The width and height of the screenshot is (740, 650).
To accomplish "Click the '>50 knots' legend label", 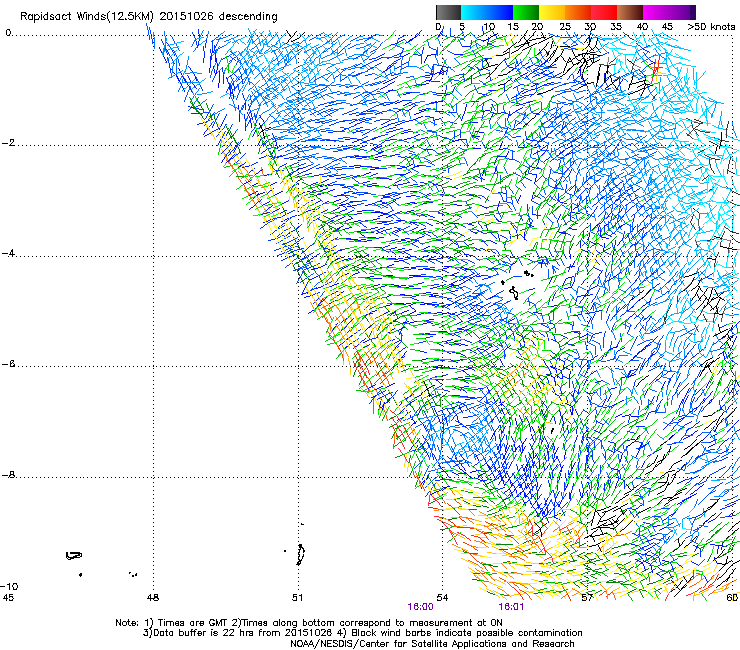I will pyautogui.click(x=711, y=27).
